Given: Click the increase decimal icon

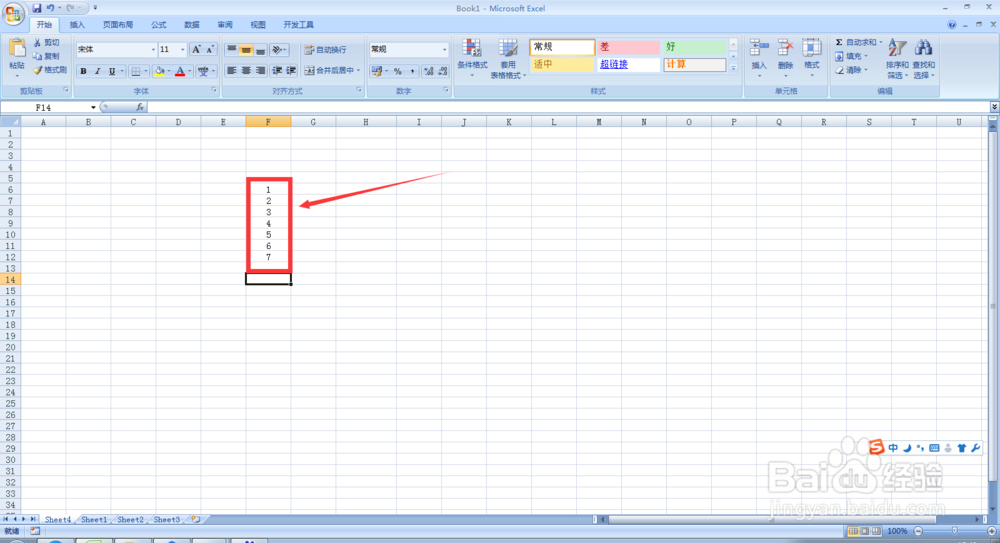Looking at the screenshot, I should coord(429,71).
